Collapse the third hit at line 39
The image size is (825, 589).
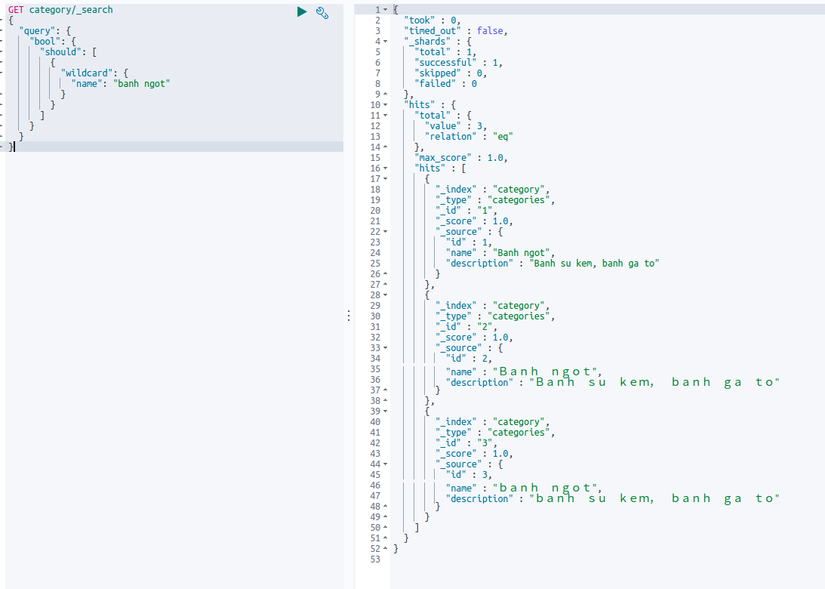pyautogui.click(x=386, y=411)
